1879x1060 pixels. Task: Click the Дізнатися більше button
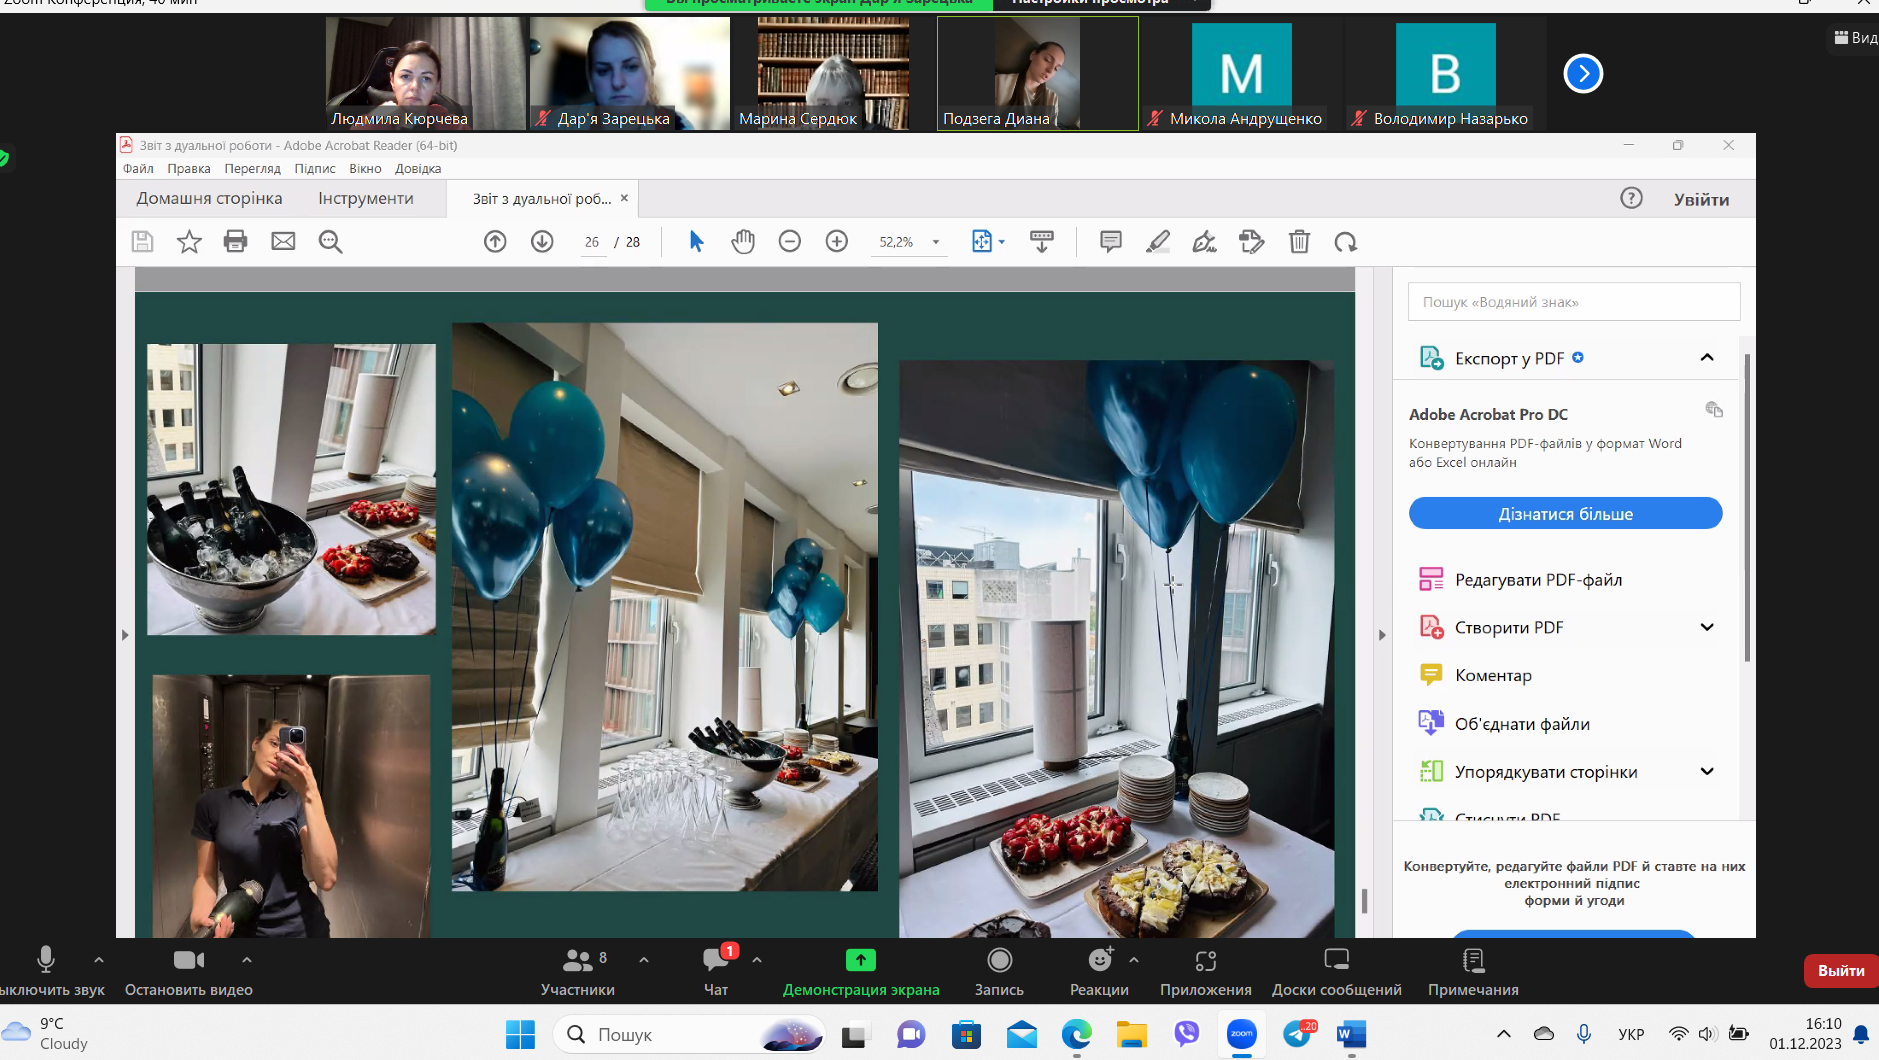[1565, 513]
